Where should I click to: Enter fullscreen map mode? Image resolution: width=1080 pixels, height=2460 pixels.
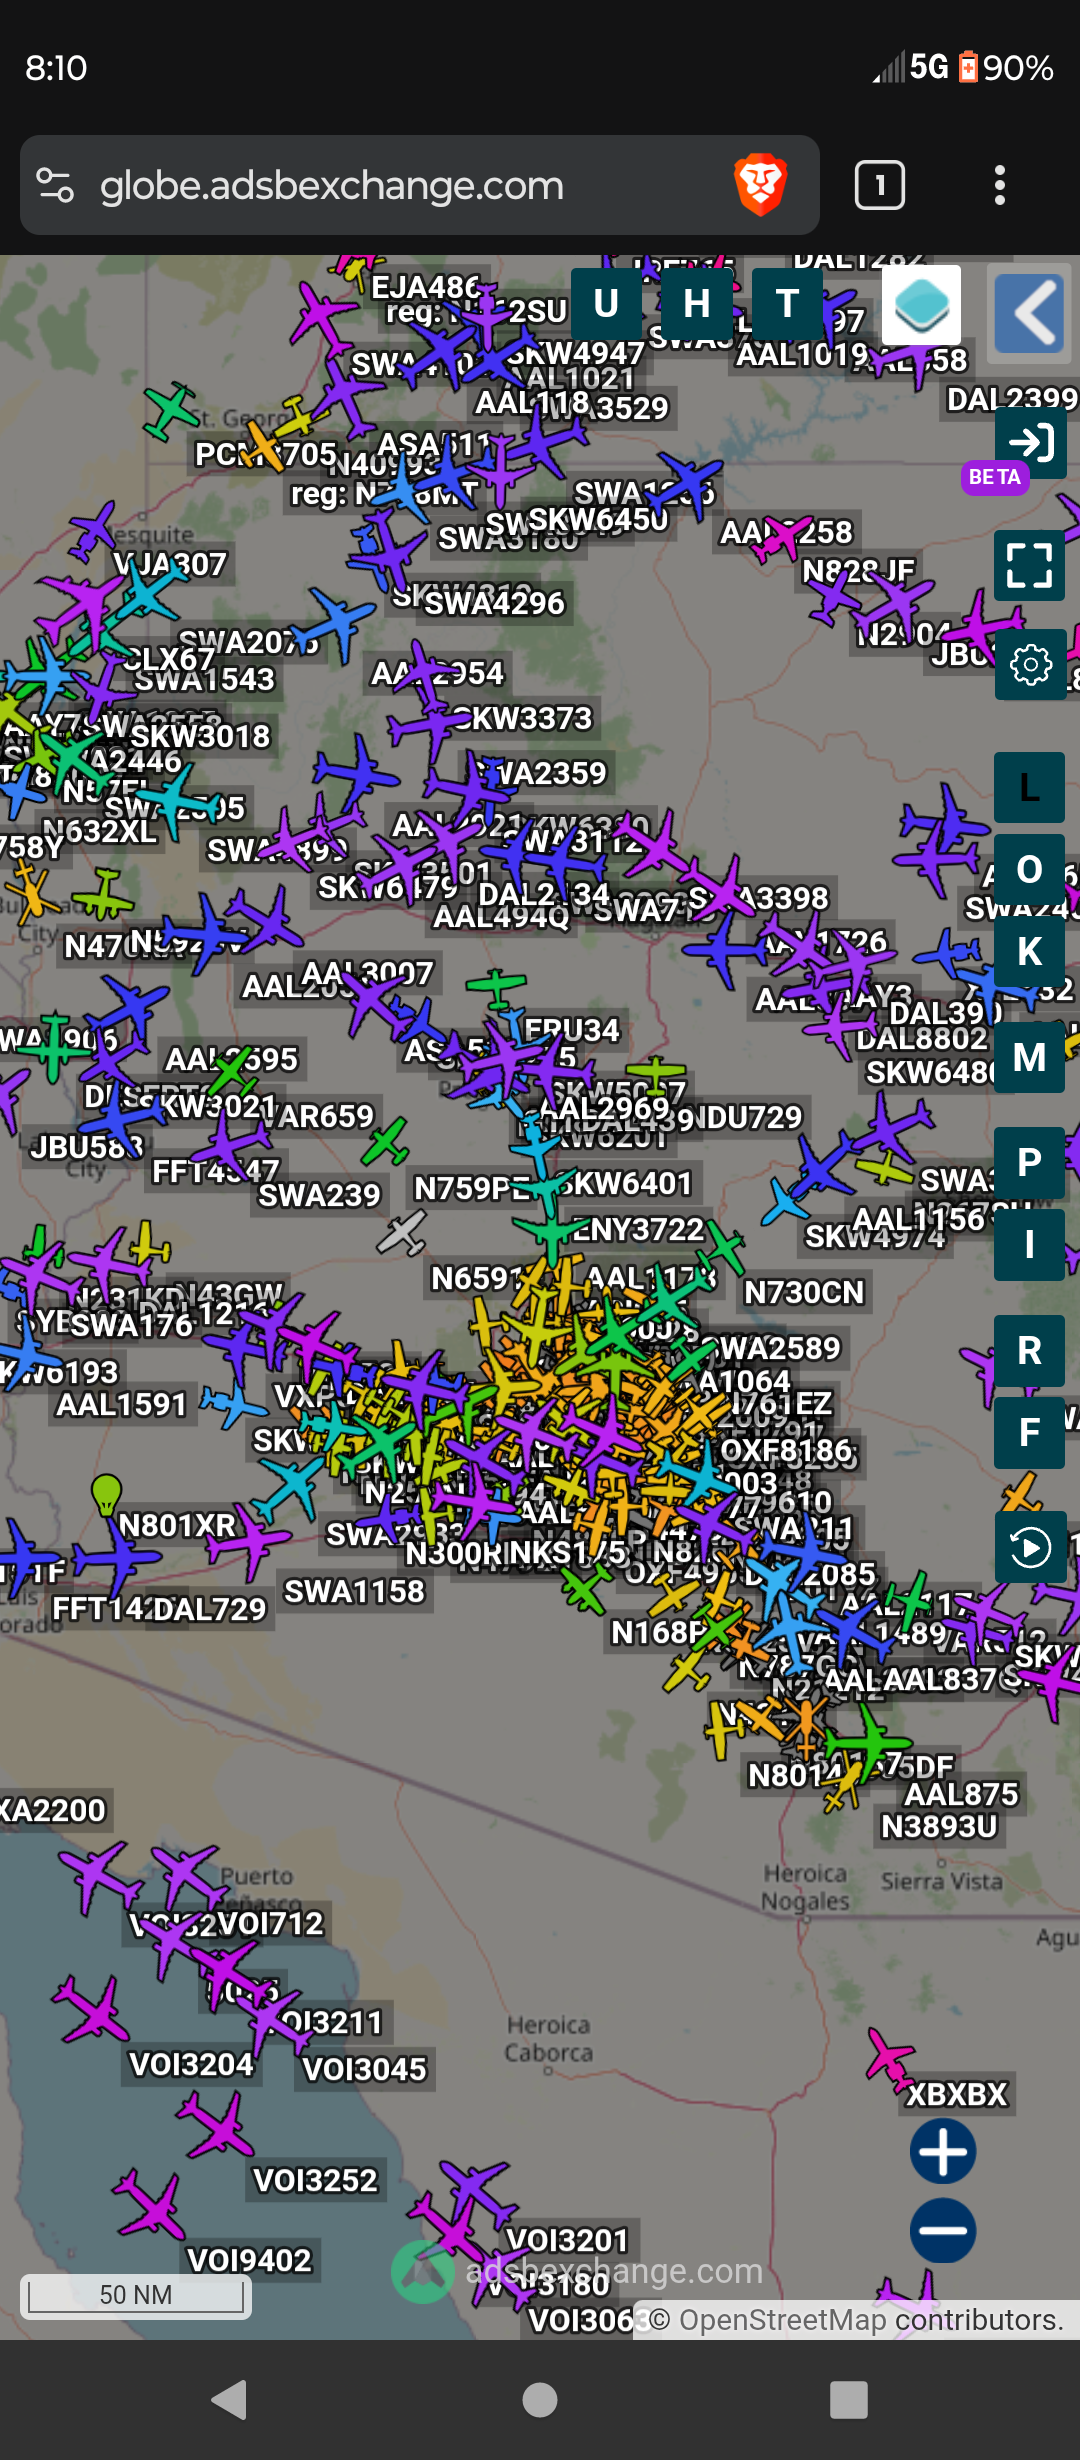coord(1030,565)
